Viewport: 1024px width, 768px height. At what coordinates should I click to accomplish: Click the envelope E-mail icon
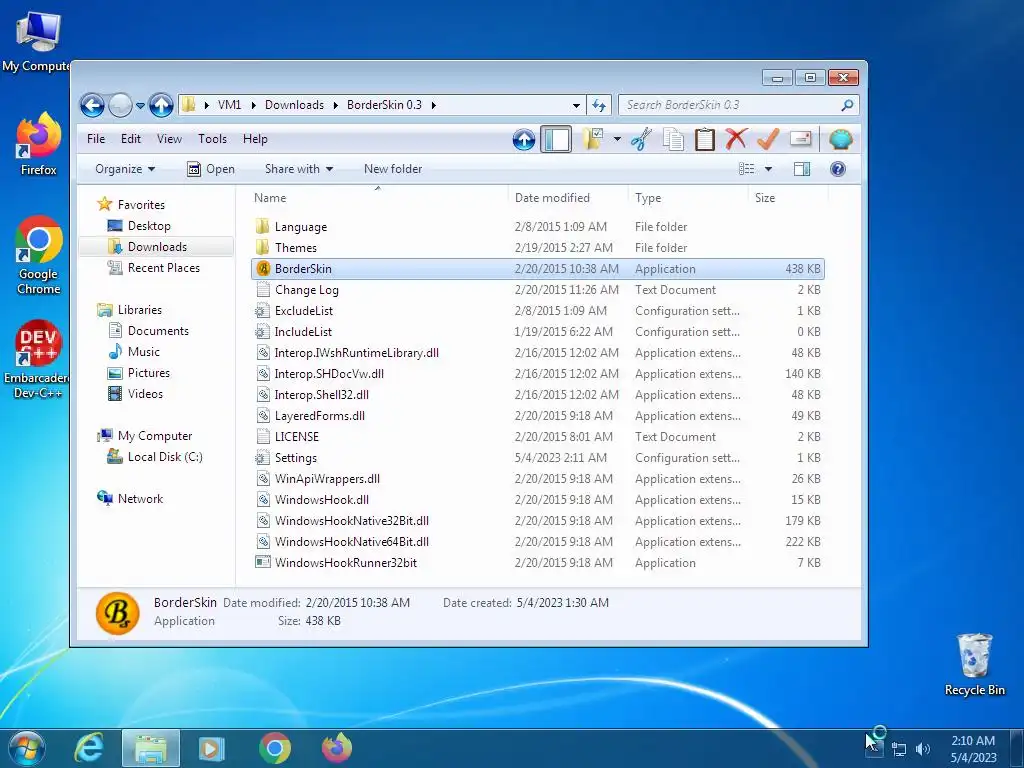coord(801,138)
